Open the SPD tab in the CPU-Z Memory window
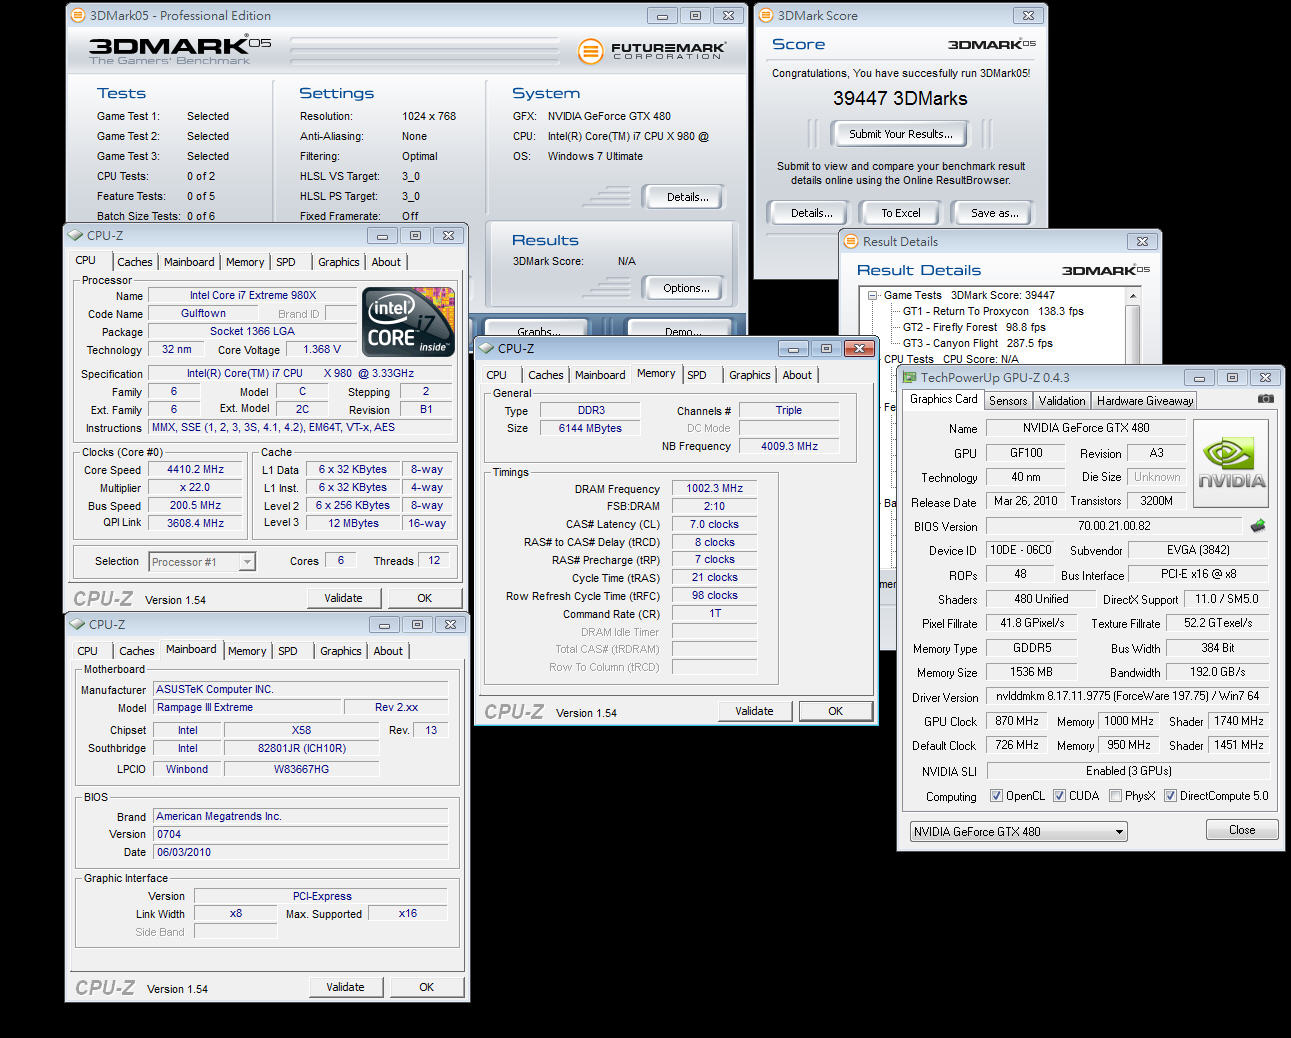The width and height of the screenshot is (1291, 1038). (x=697, y=375)
